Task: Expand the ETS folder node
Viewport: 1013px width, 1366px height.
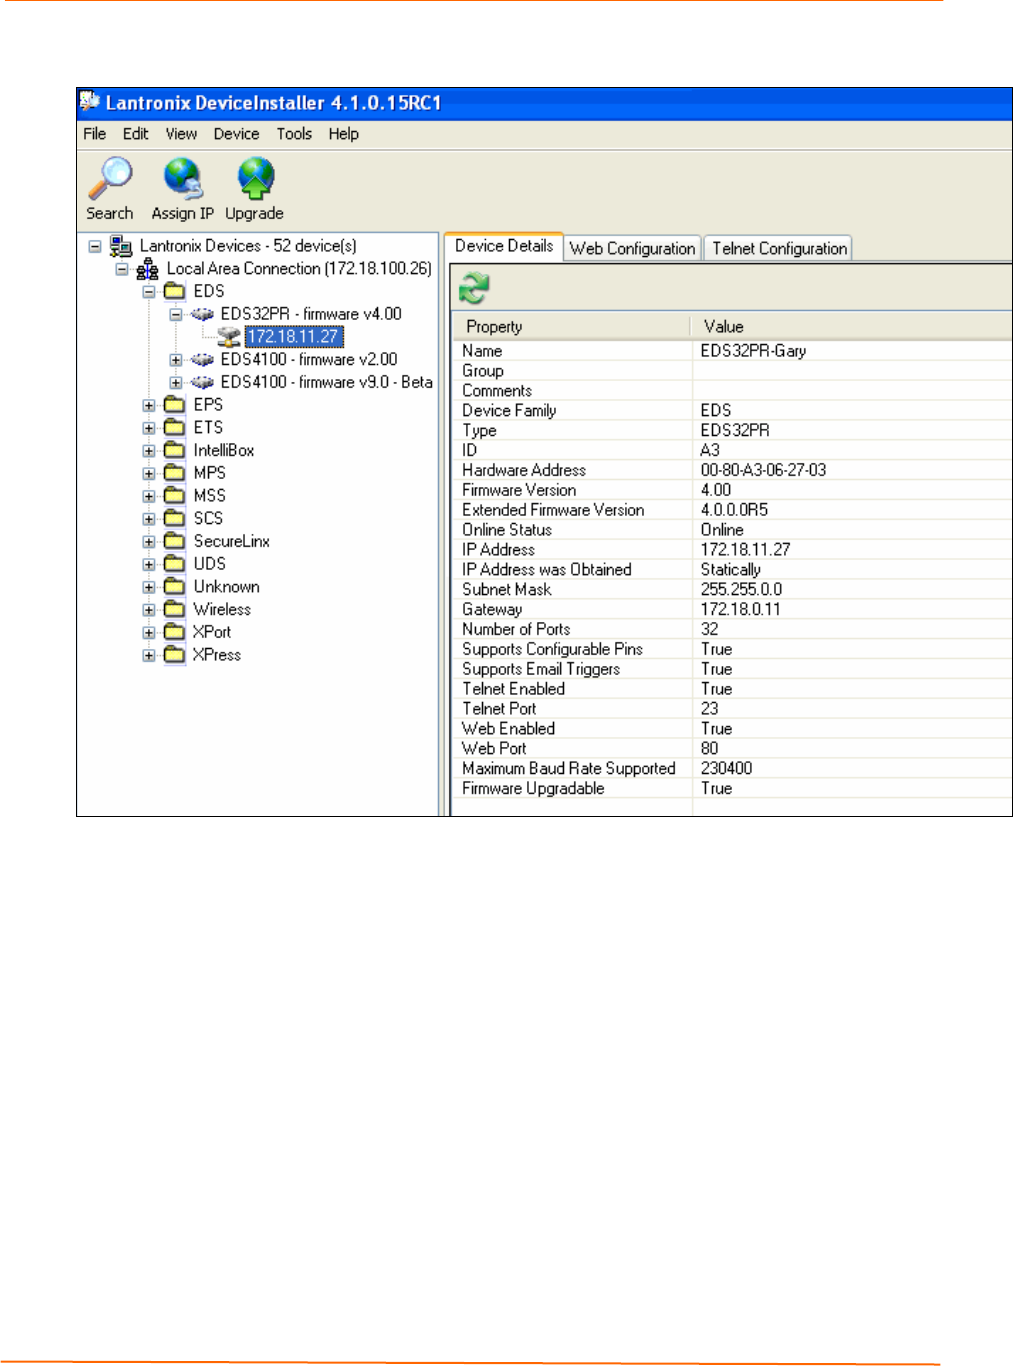Action: coord(149,428)
